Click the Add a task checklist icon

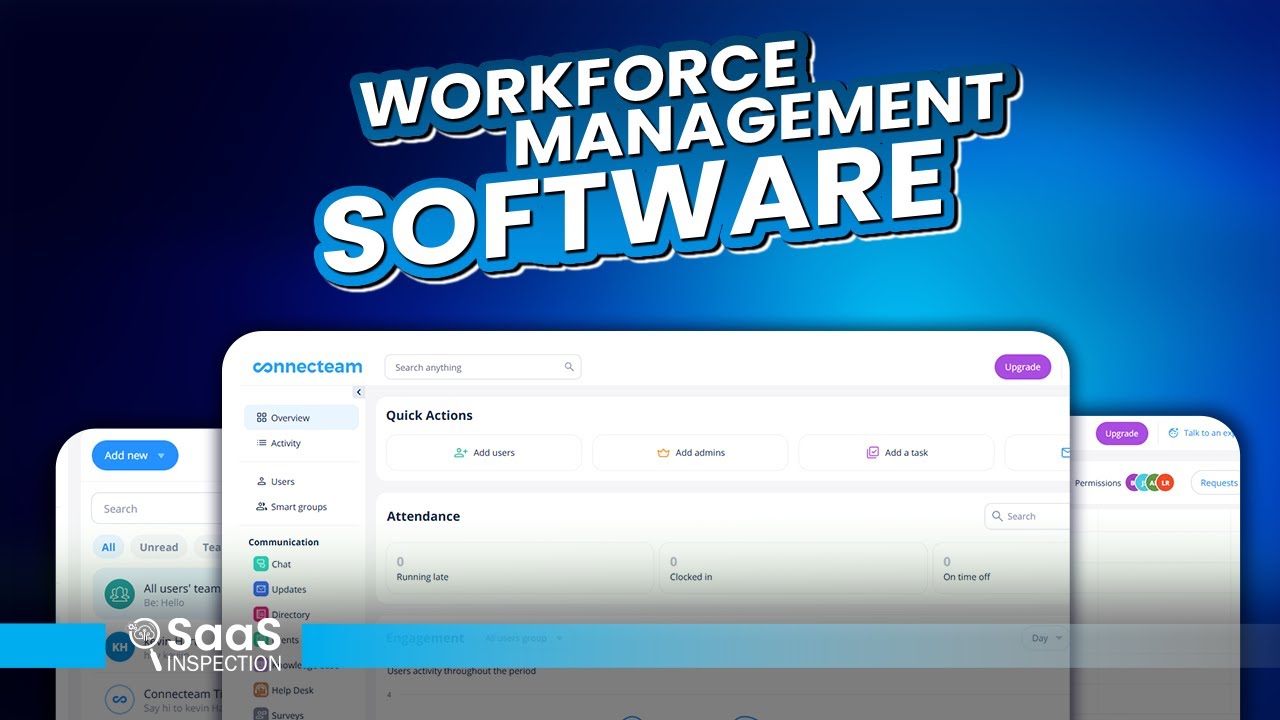[873, 453]
